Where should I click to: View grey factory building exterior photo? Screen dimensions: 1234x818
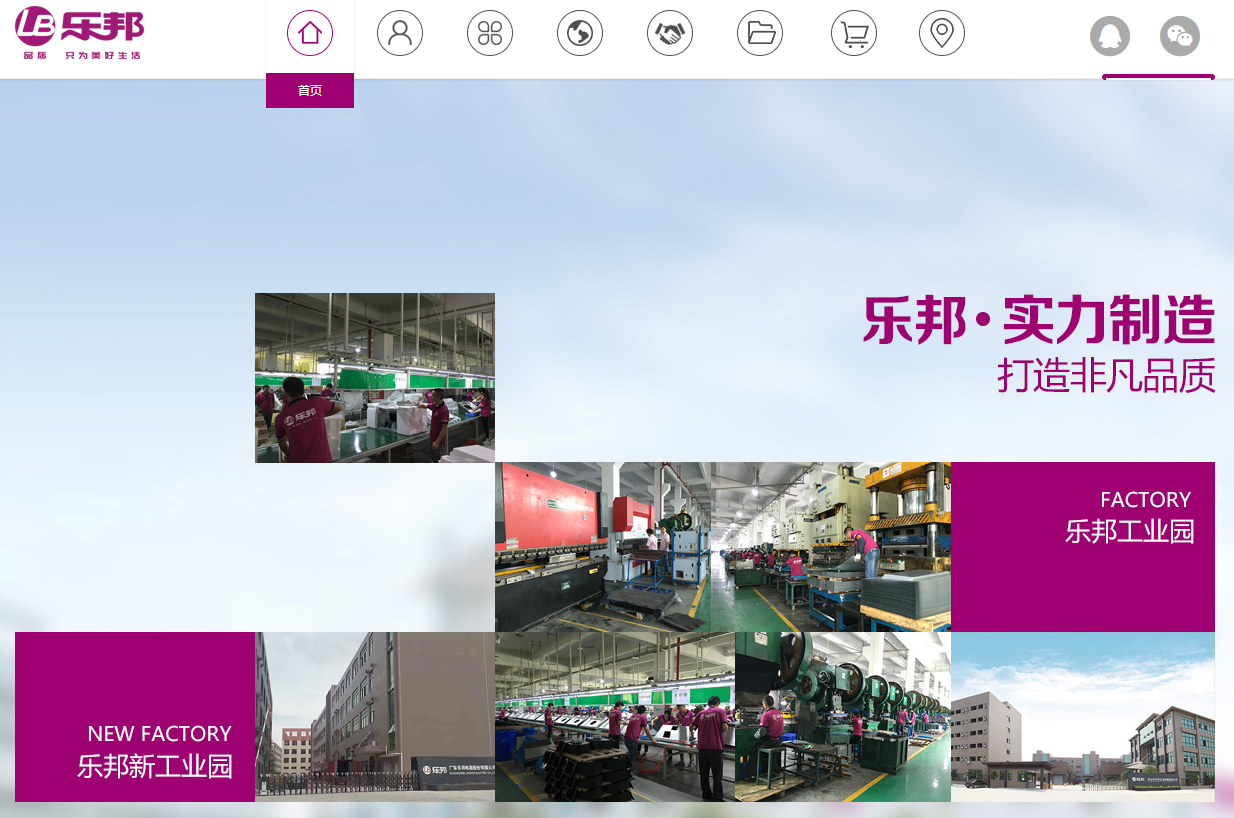375,717
